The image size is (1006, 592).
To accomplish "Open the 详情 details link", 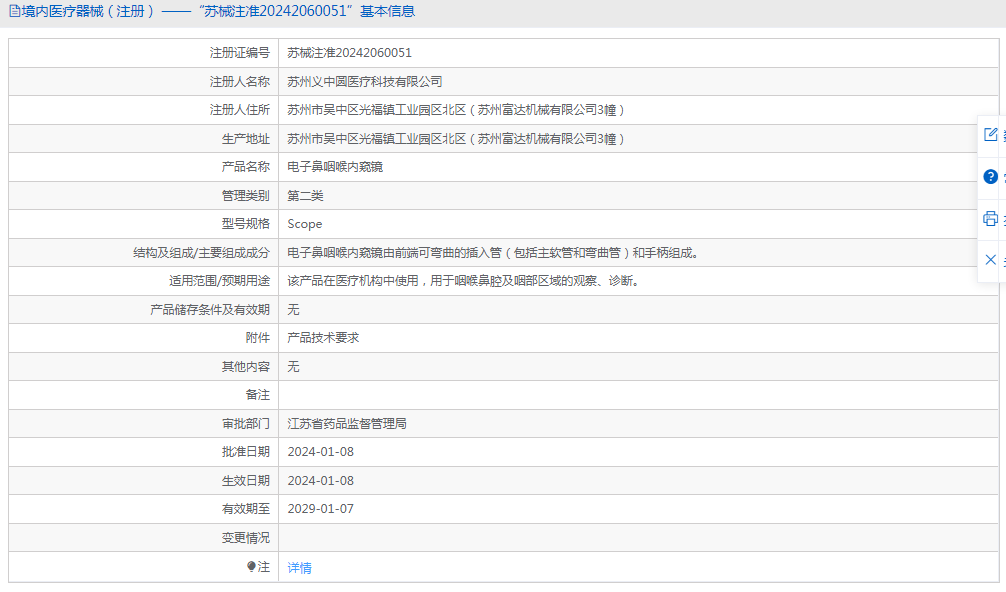I will 299,568.
